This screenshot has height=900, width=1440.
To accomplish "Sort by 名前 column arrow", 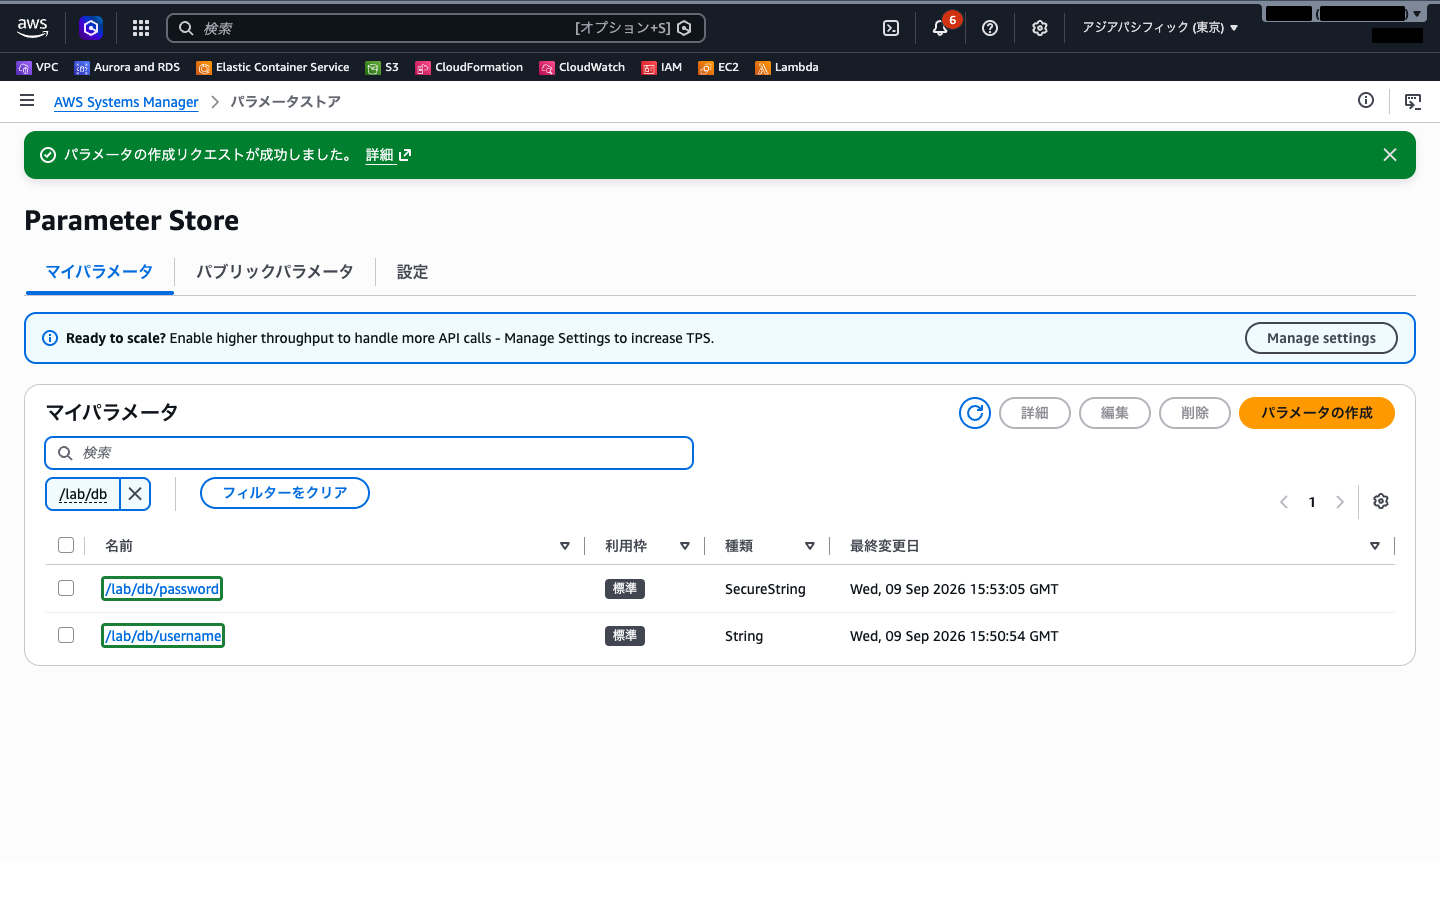I will [565, 546].
